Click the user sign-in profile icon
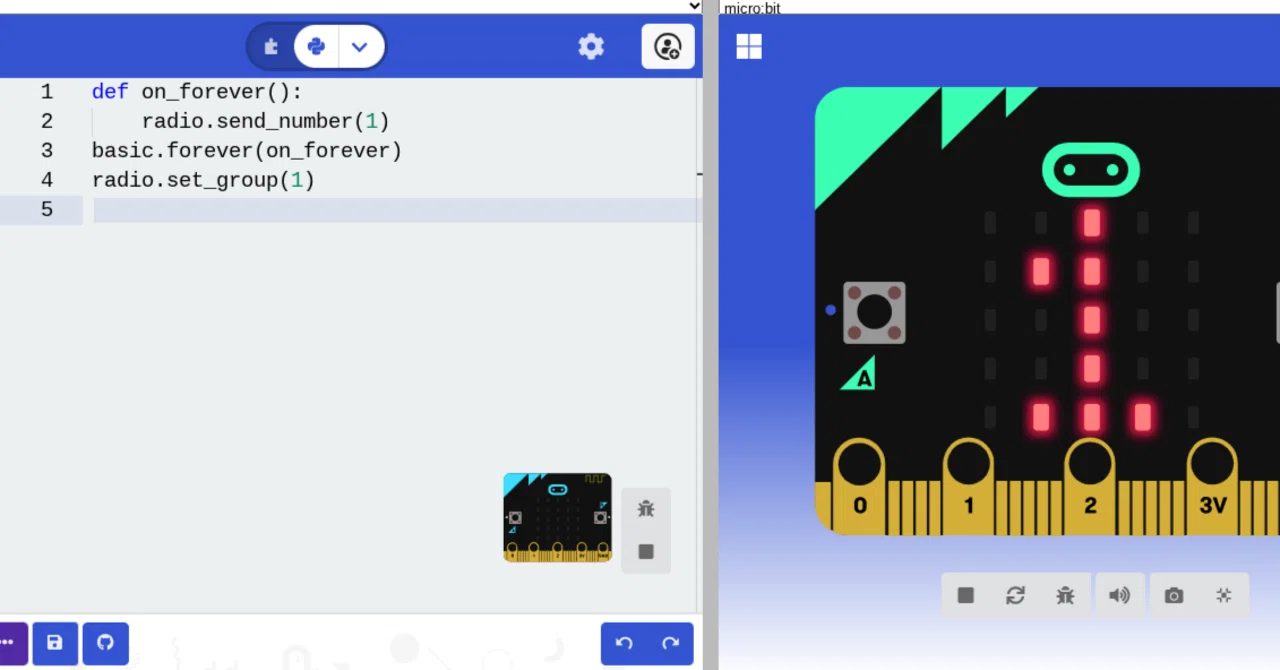Image resolution: width=1280 pixels, height=670 pixels. pyautogui.click(x=668, y=46)
